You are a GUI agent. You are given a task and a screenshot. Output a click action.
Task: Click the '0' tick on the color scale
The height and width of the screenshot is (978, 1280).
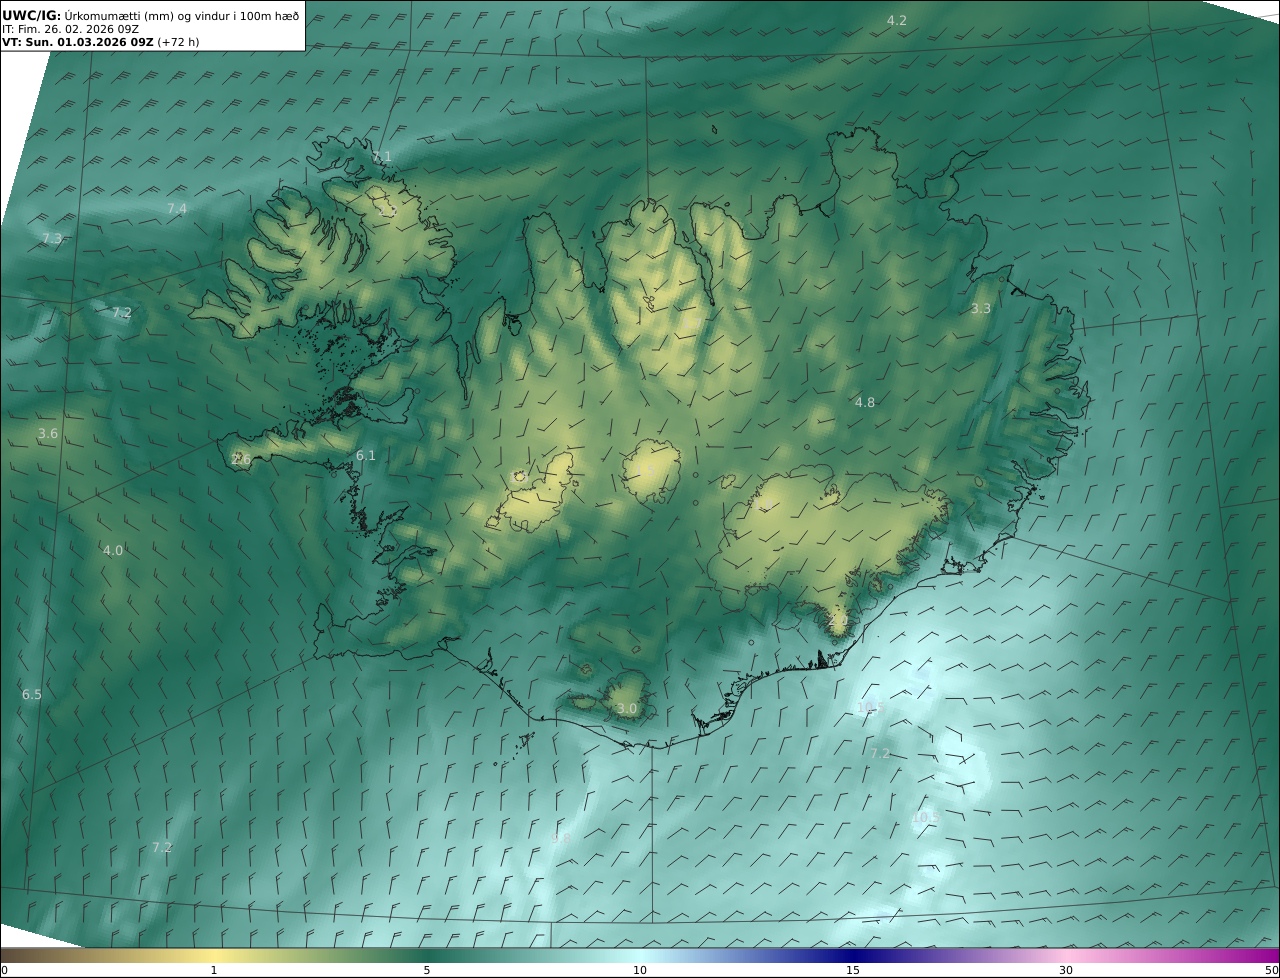tap(4, 970)
